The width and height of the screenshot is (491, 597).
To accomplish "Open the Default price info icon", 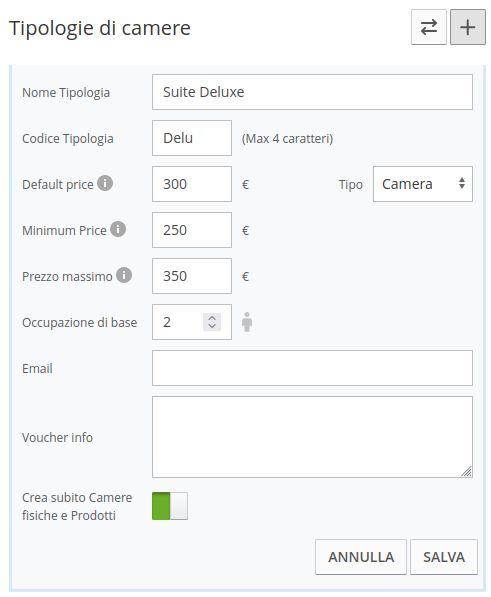I will pyautogui.click(x=105, y=183).
